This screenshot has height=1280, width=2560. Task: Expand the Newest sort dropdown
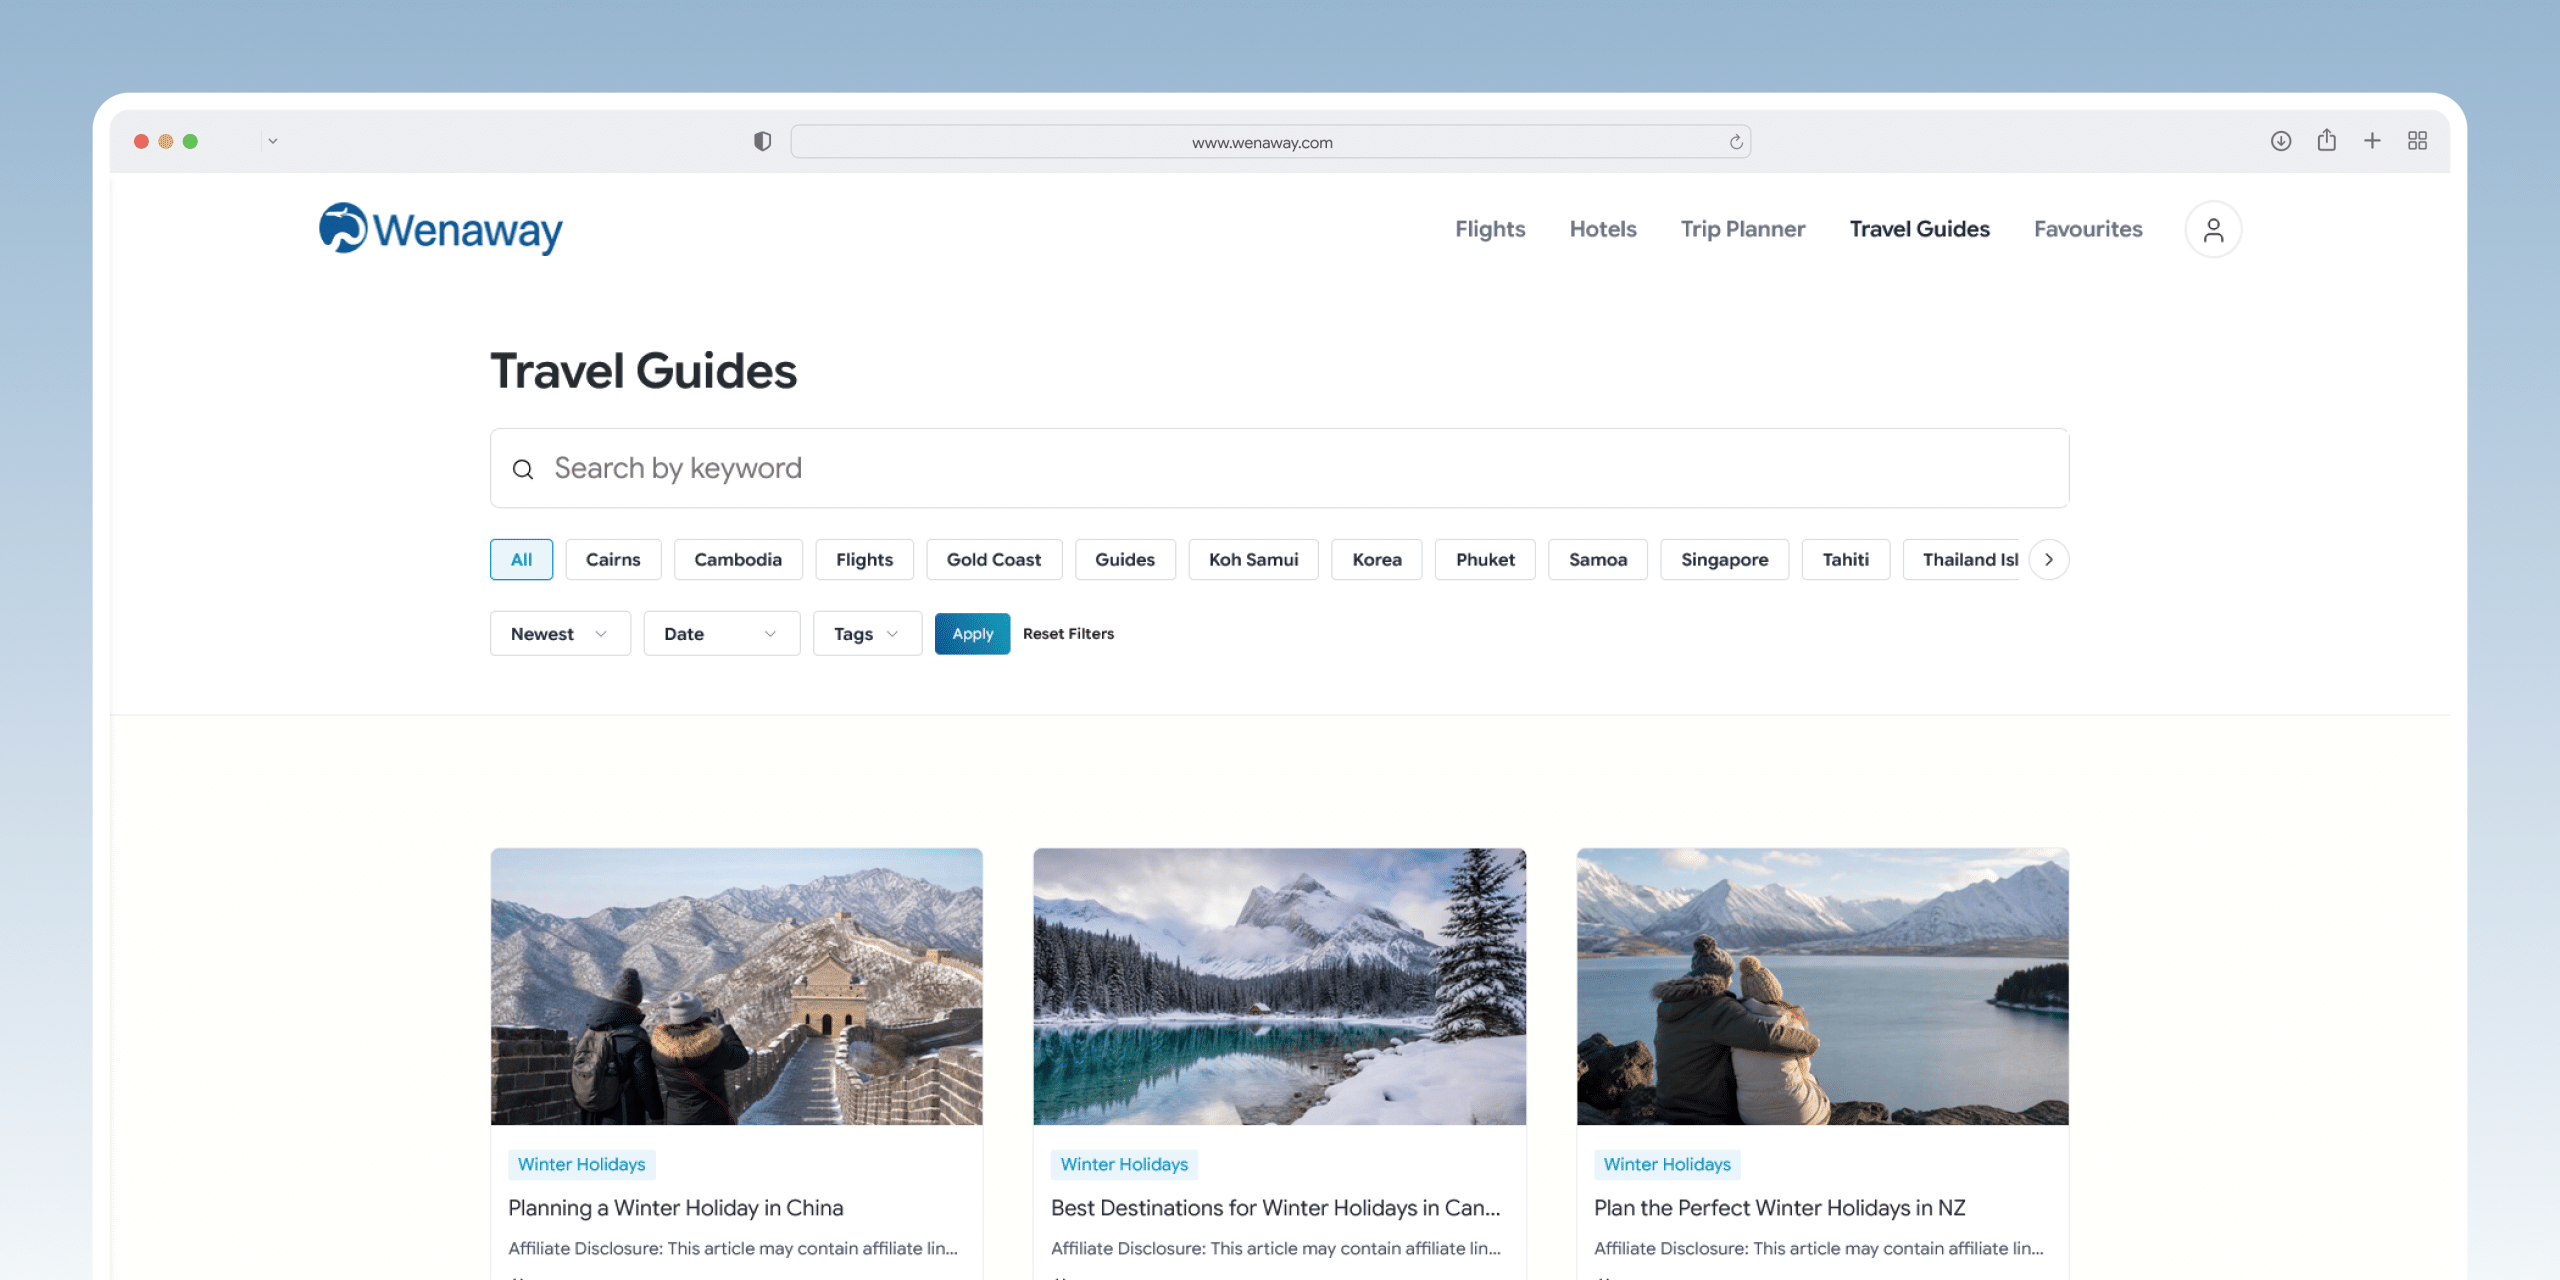click(x=560, y=634)
